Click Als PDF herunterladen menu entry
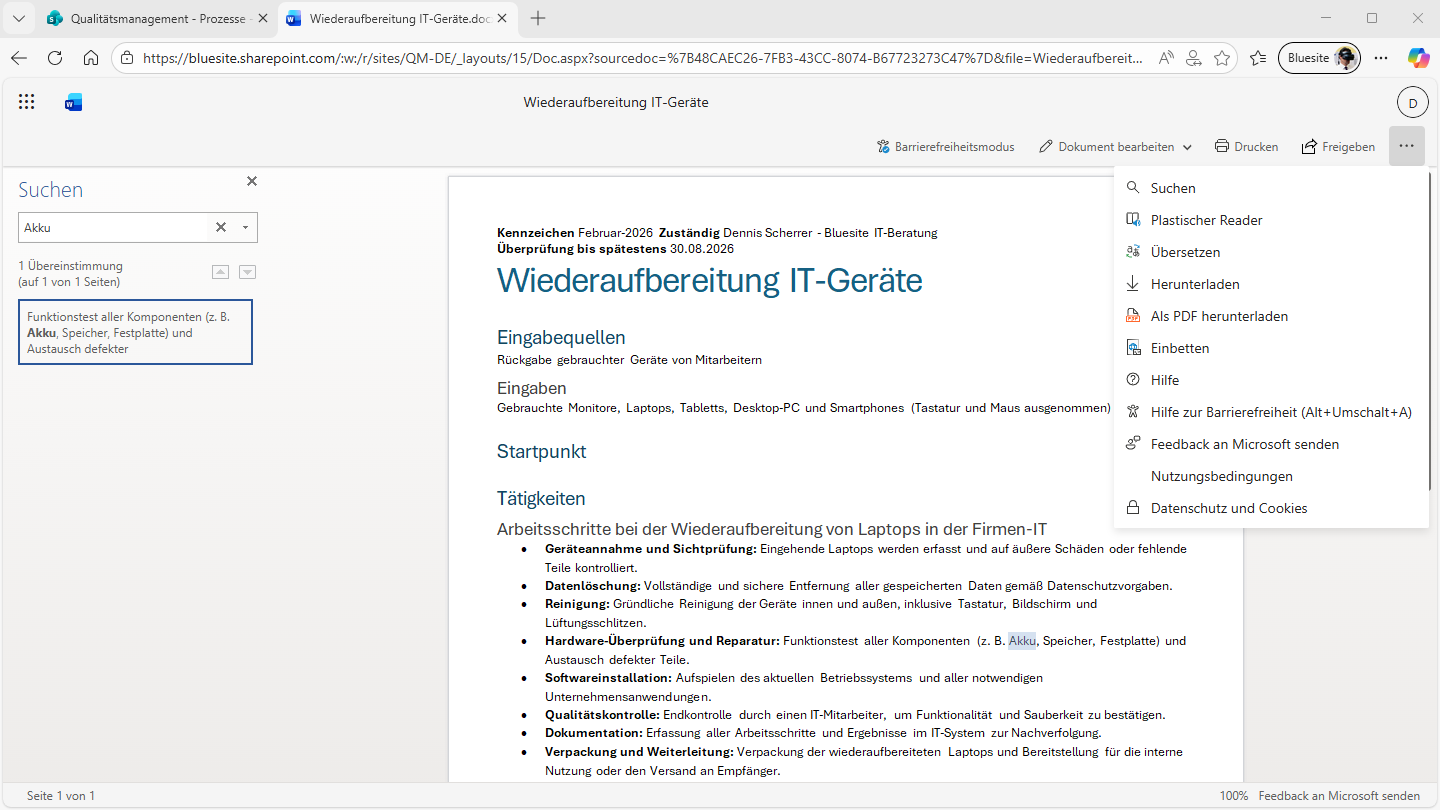Viewport: 1440px width, 810px height. [1219, 316]
